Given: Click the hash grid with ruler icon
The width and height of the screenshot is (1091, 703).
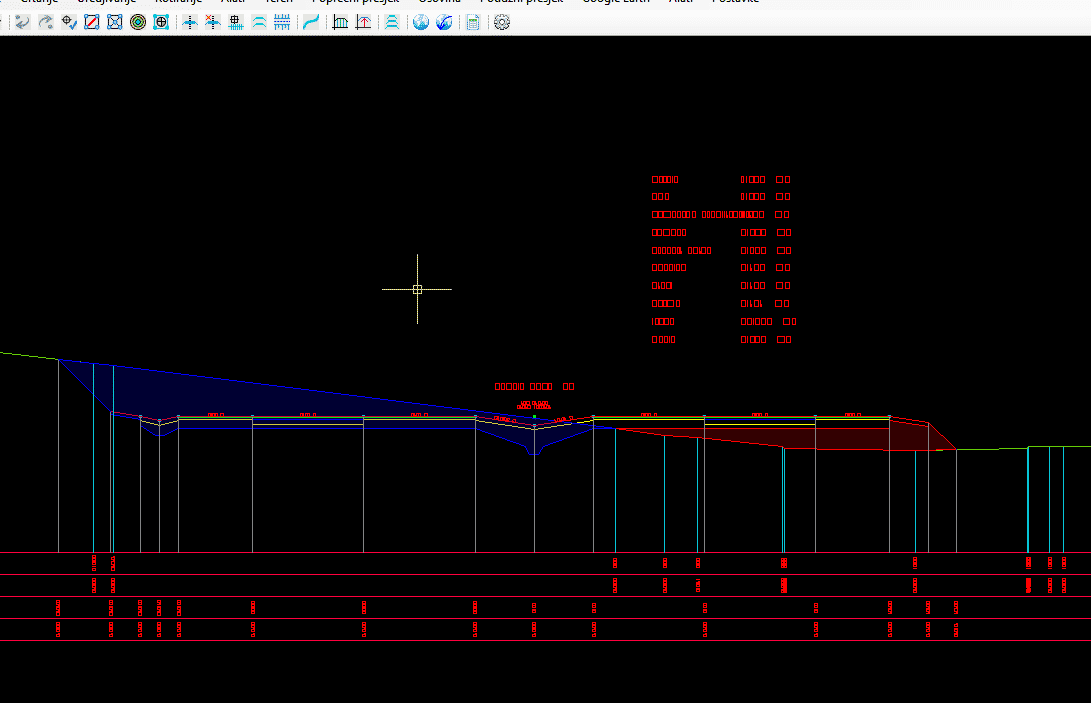Looking at the screenshot, I should [236, 22].
